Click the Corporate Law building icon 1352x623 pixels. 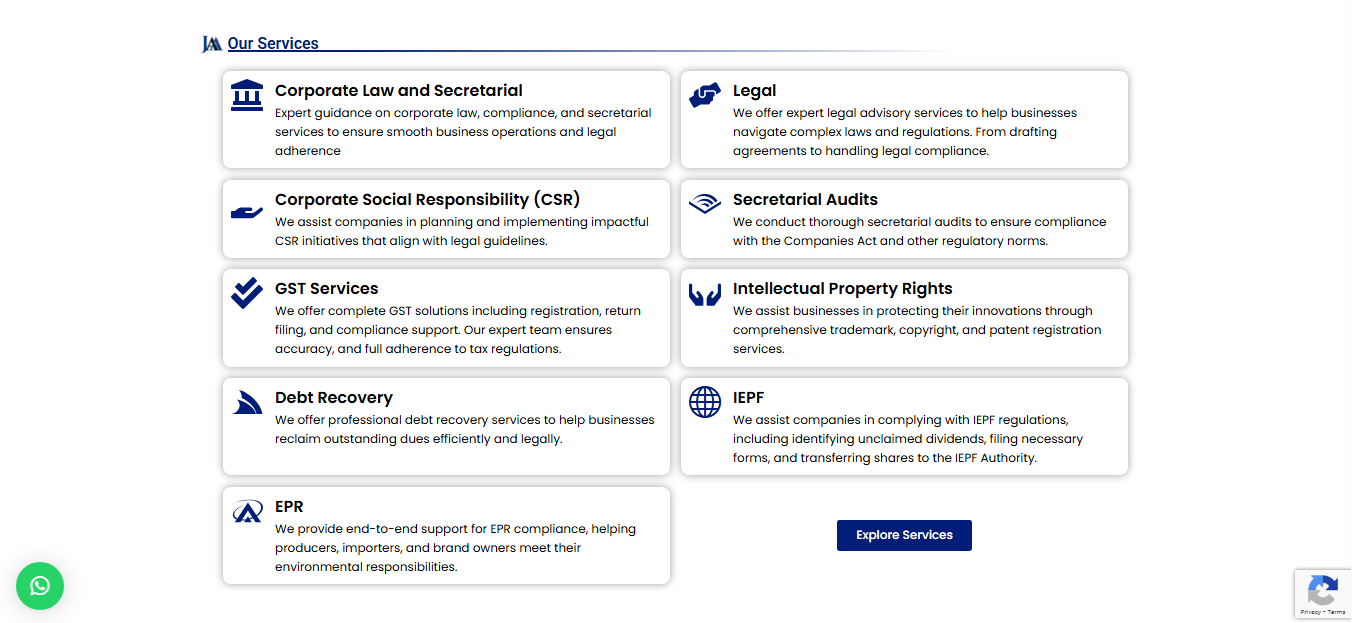pyautogui.click(x=247, y=96)
